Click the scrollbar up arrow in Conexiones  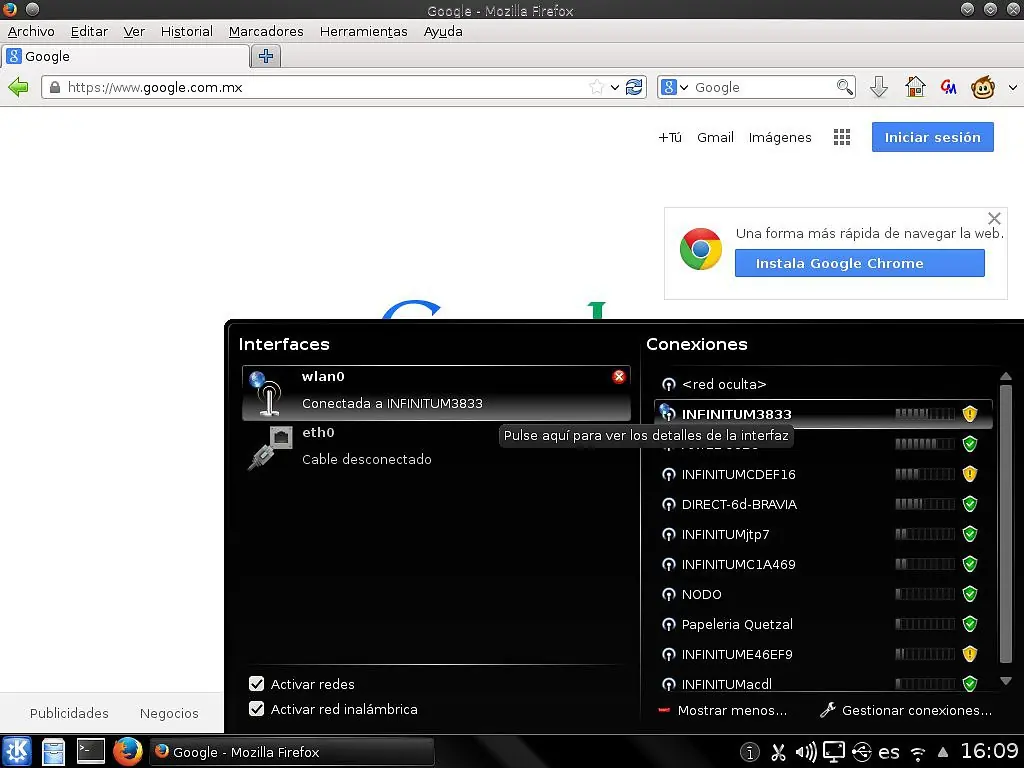coord(1006,376)
